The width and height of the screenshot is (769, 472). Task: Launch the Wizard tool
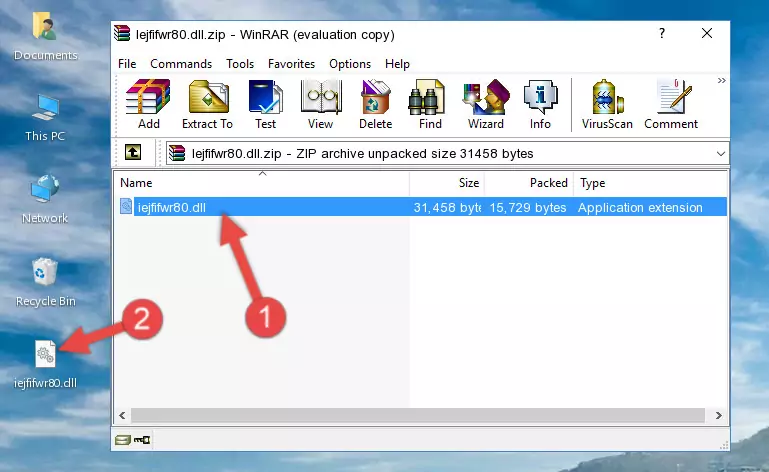(486, 104)
